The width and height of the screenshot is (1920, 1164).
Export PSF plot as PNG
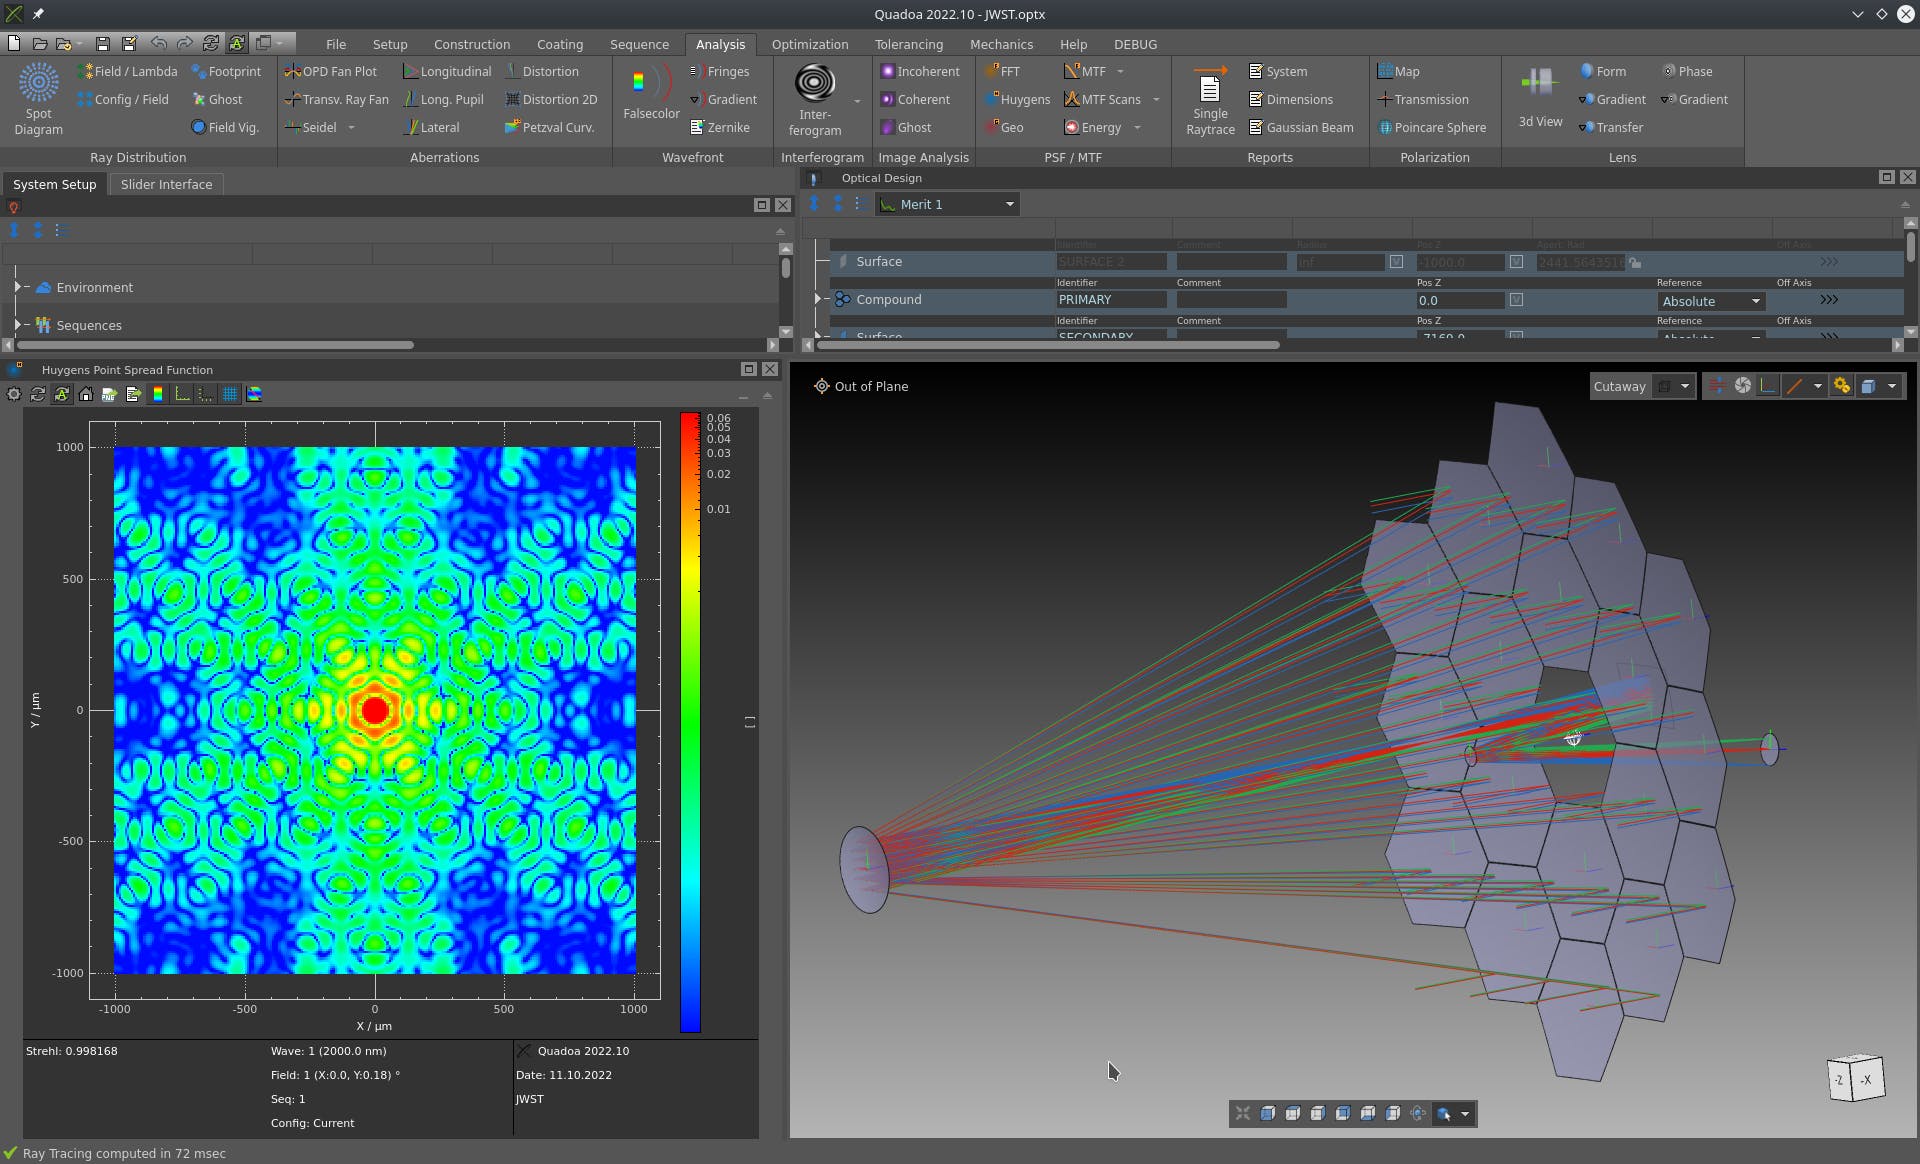110,394
